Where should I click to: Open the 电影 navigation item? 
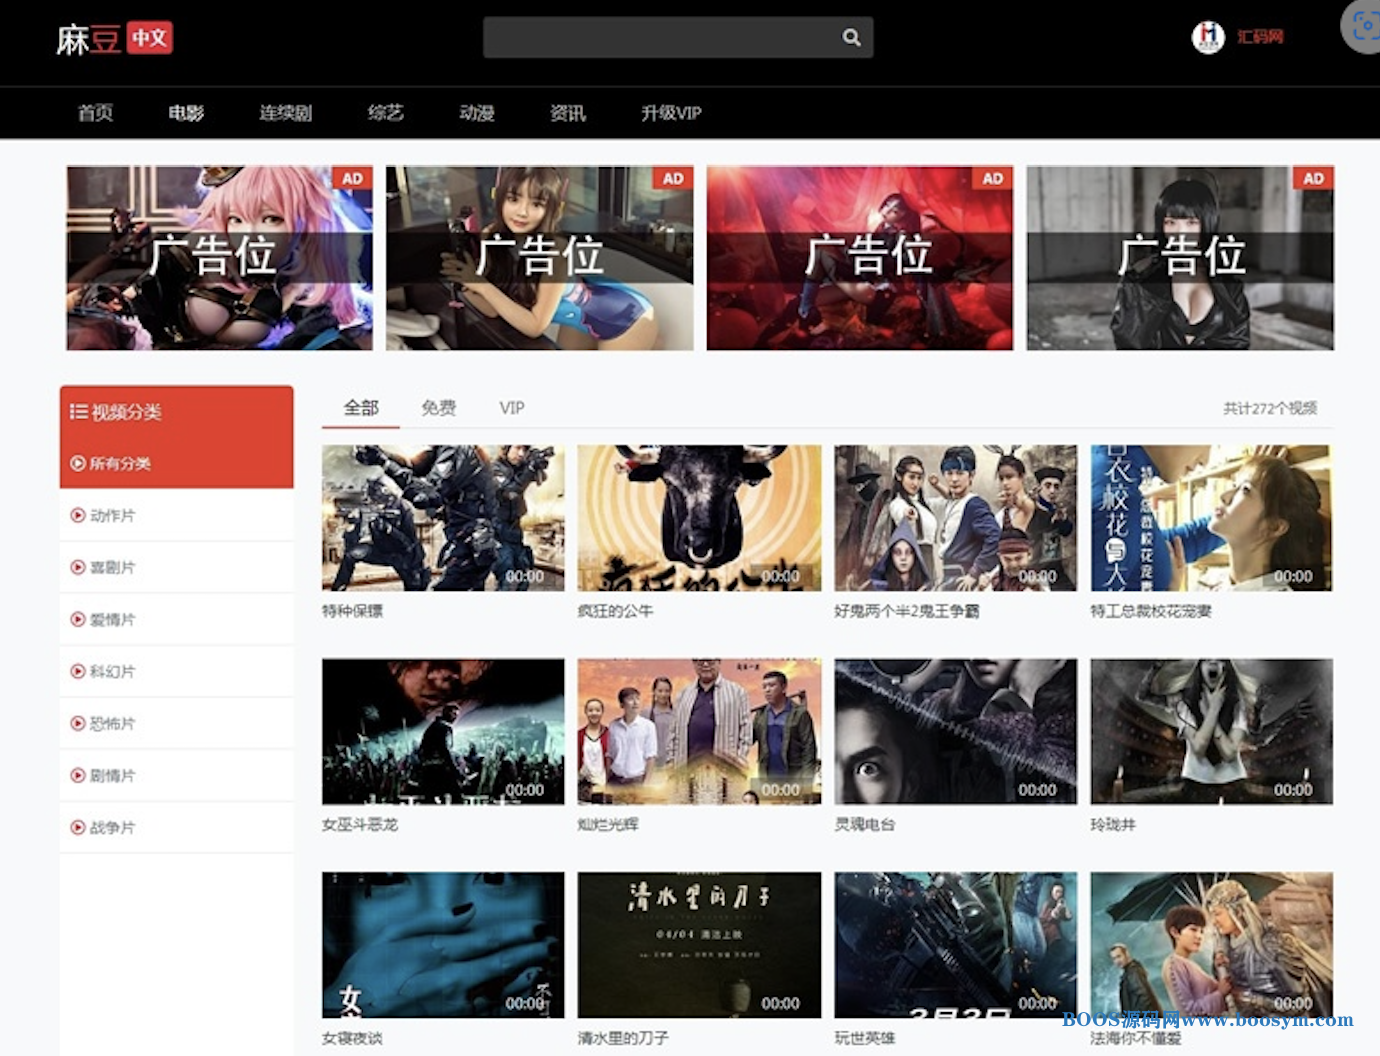[x=186, y=113]
